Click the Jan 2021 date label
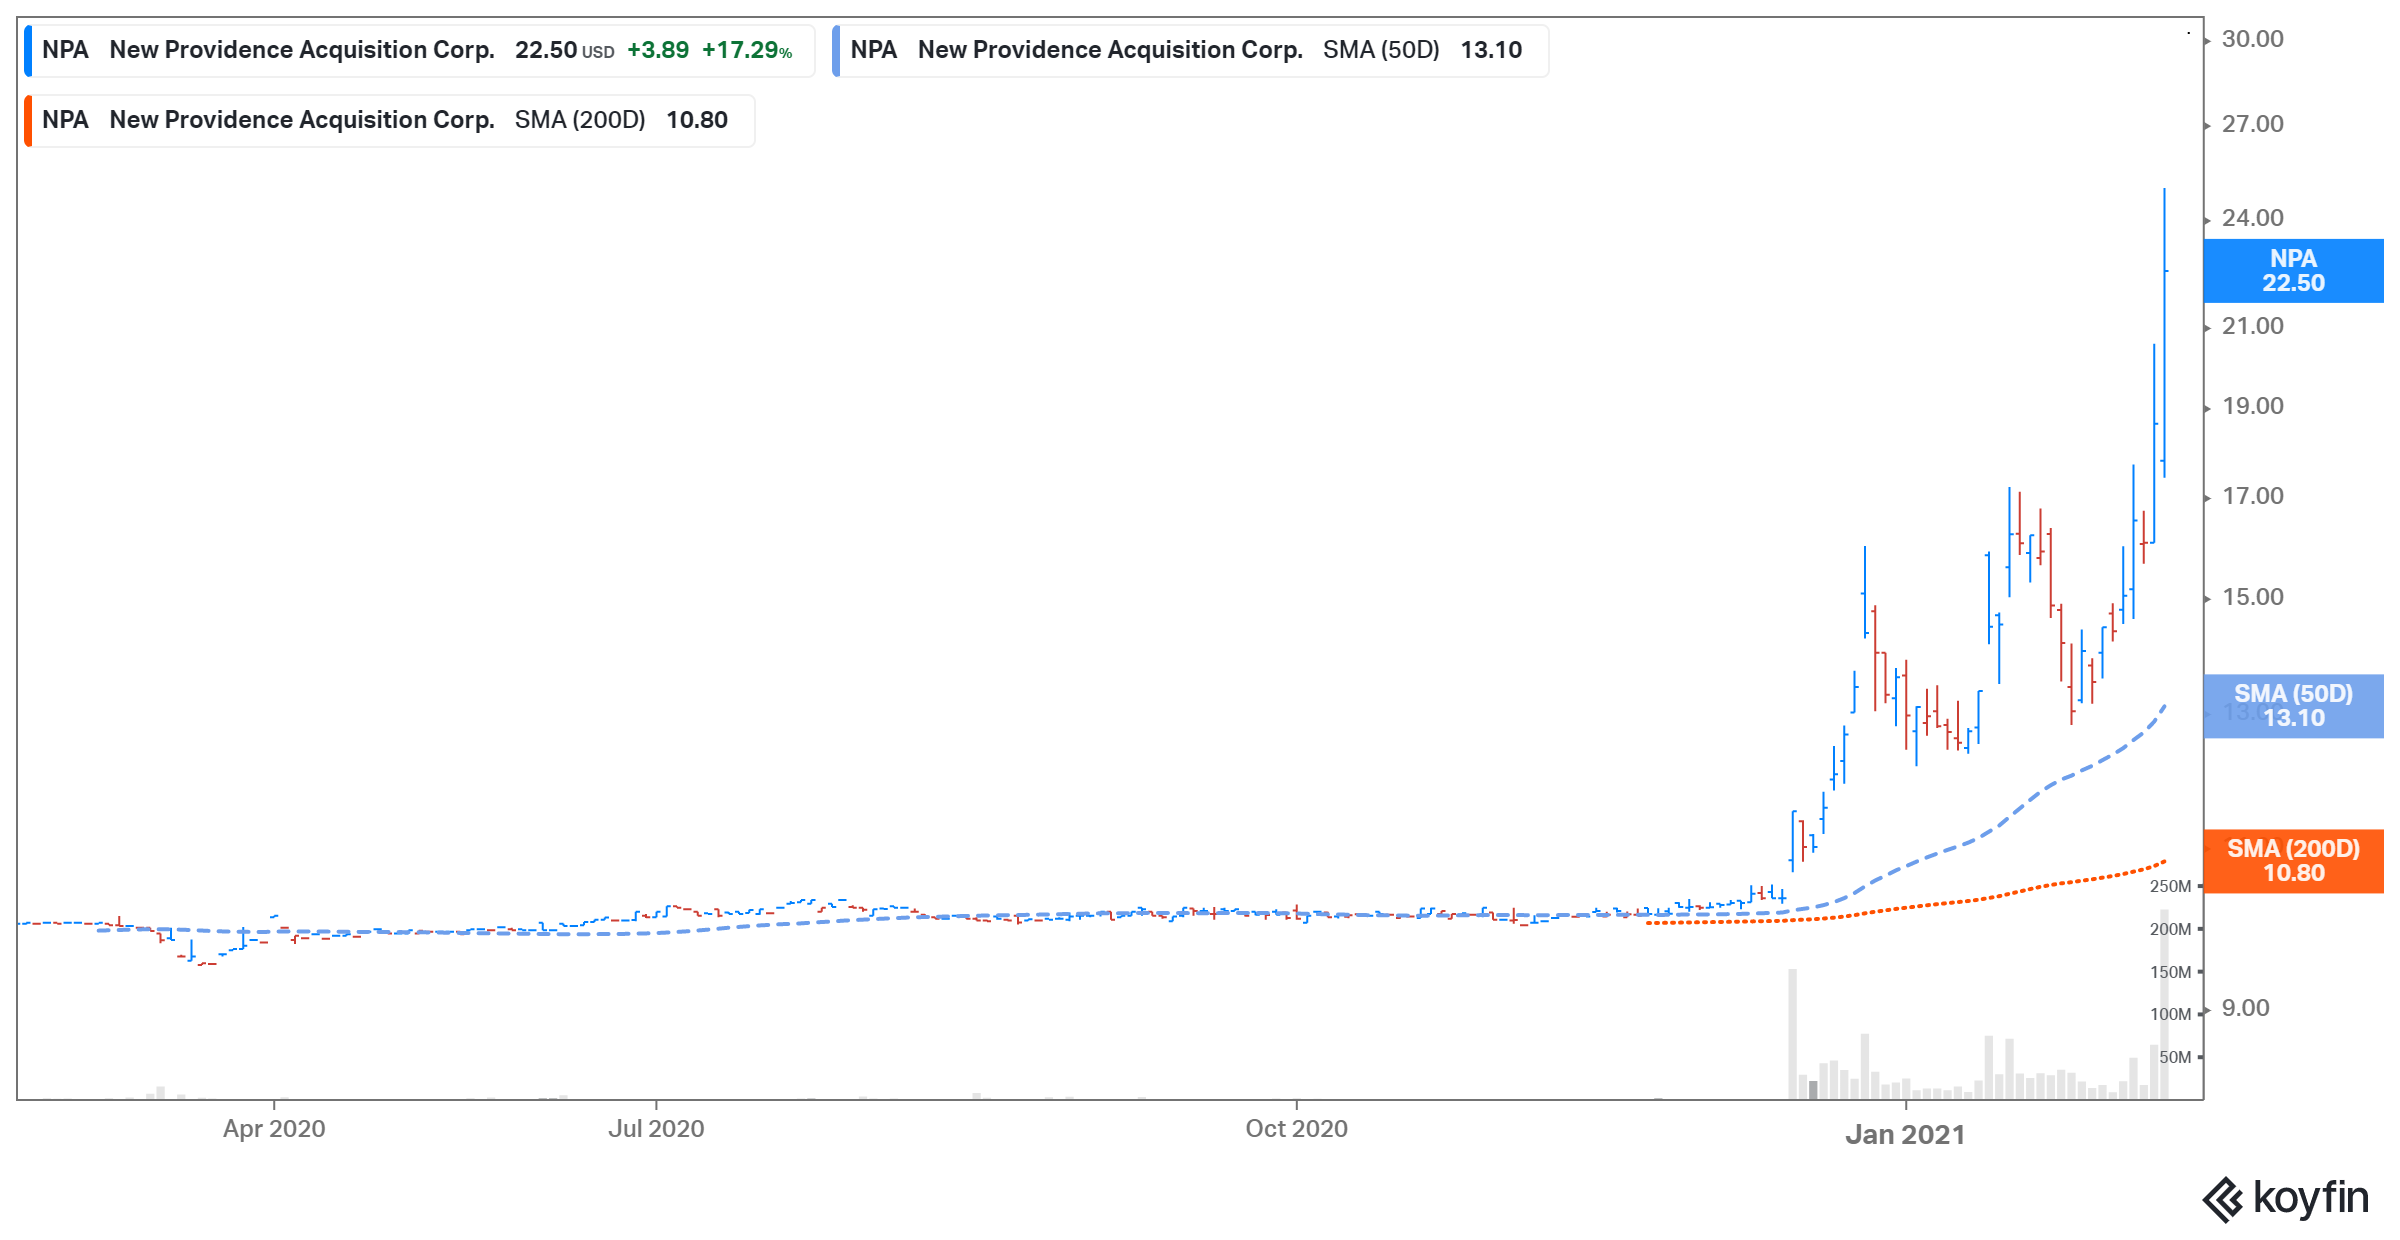The image size is (2400, 1240). point(1905,1135)
